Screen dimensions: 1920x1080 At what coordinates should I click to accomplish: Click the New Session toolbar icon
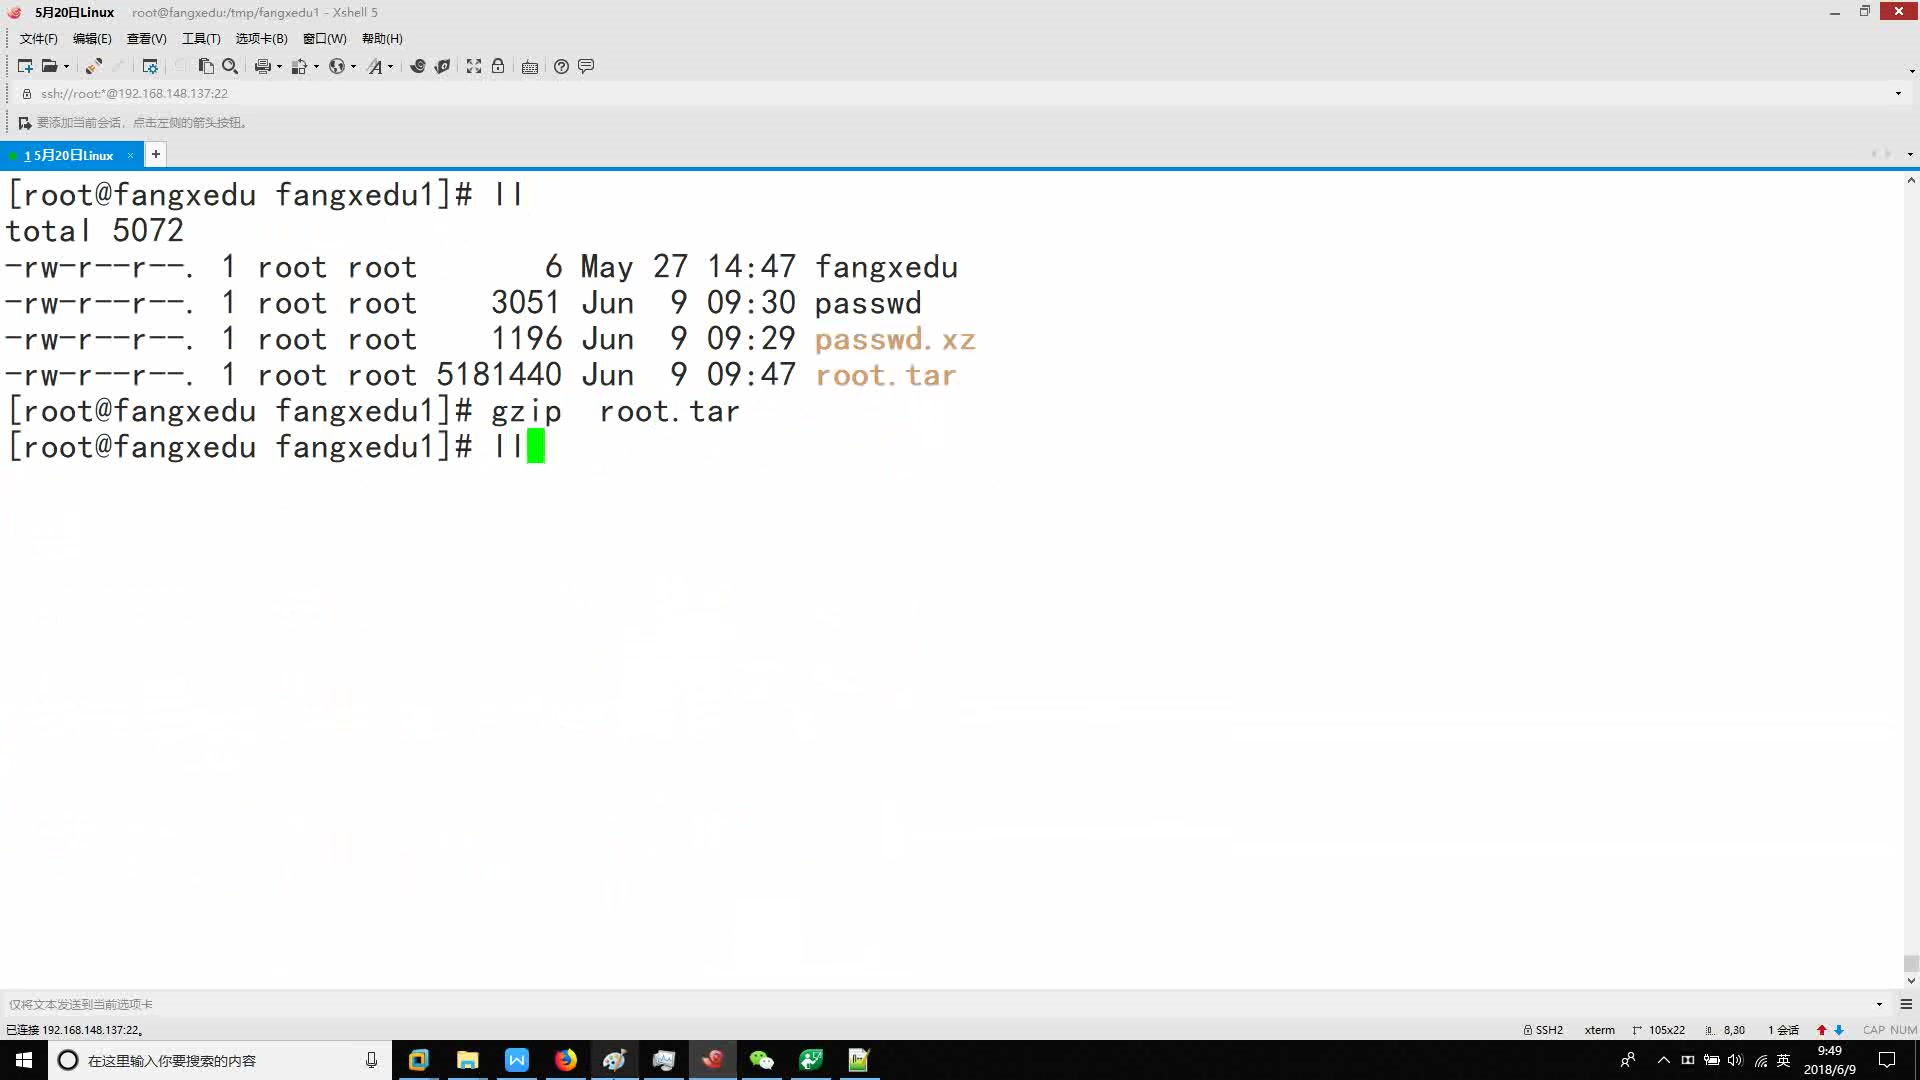pos(25,66)
